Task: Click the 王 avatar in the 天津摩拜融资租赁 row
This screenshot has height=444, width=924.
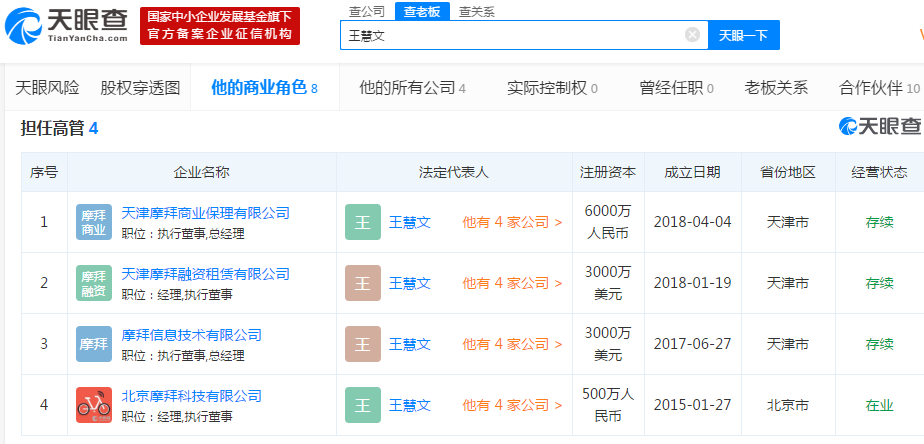Action: [x=363, y=283]
